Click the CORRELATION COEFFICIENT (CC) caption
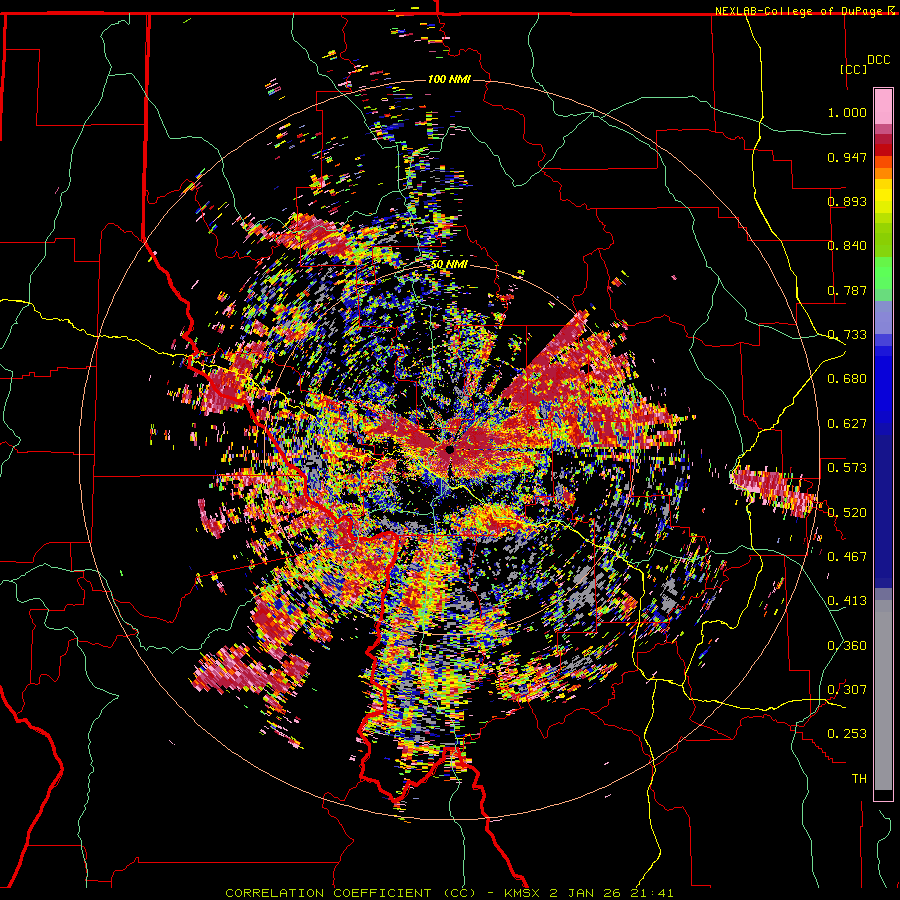Viewport: 900px width, 900px height. coord(351,893)
